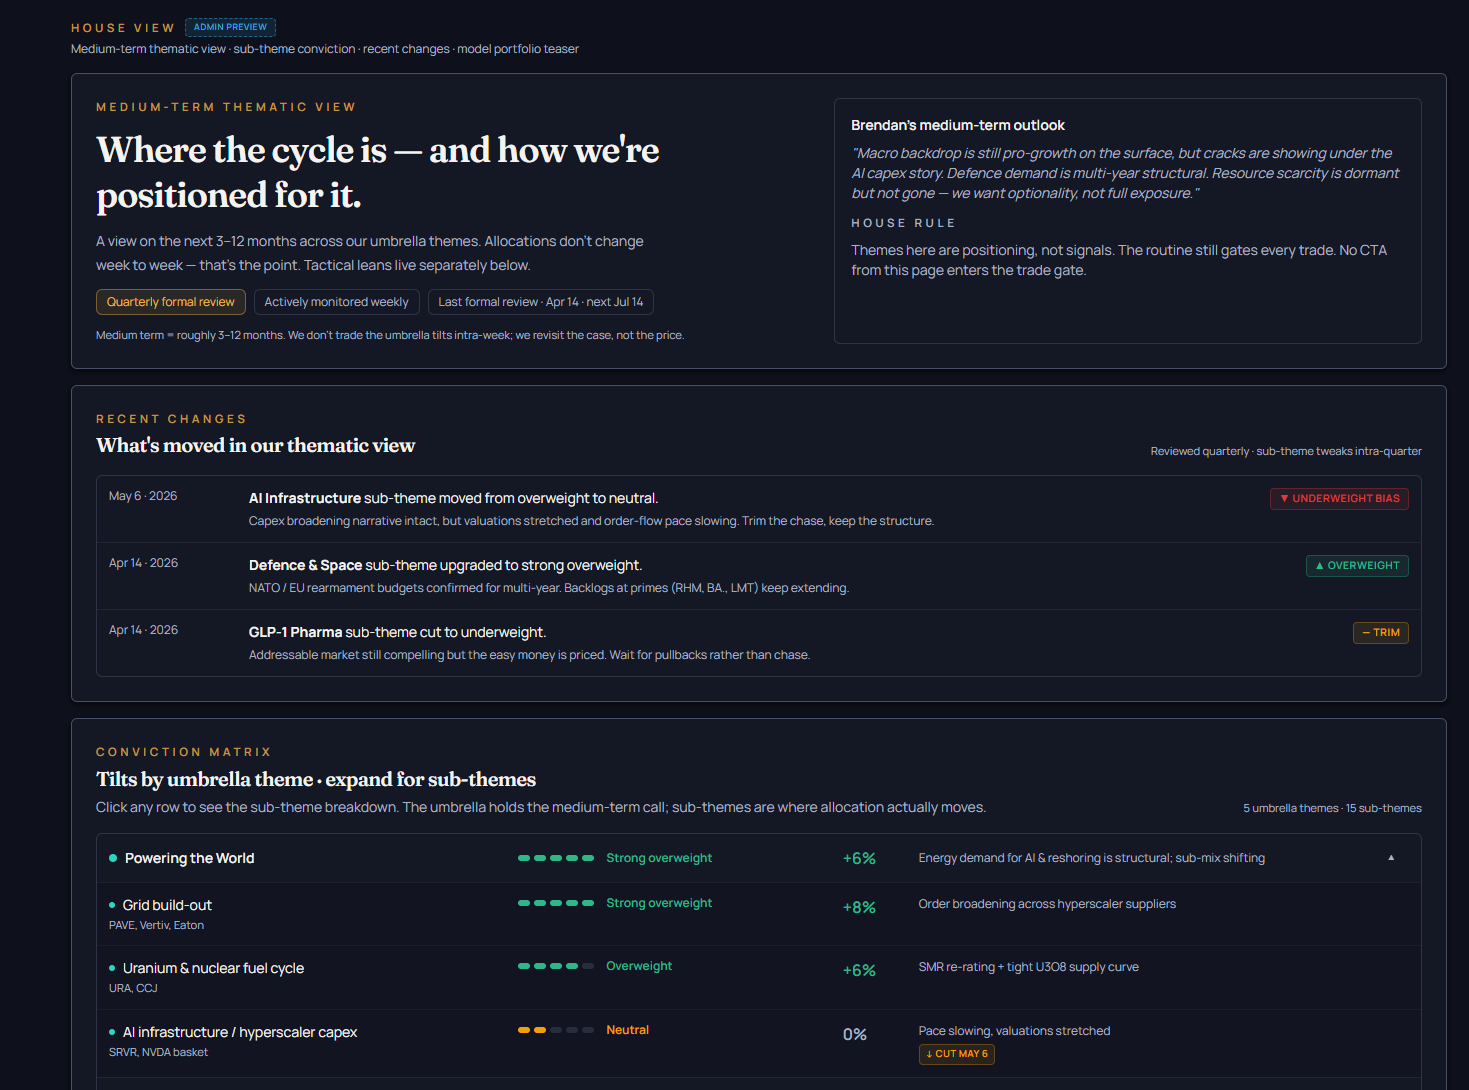
Task: Click the +6% Powering the World value
Action: click(x=859, y=858)
